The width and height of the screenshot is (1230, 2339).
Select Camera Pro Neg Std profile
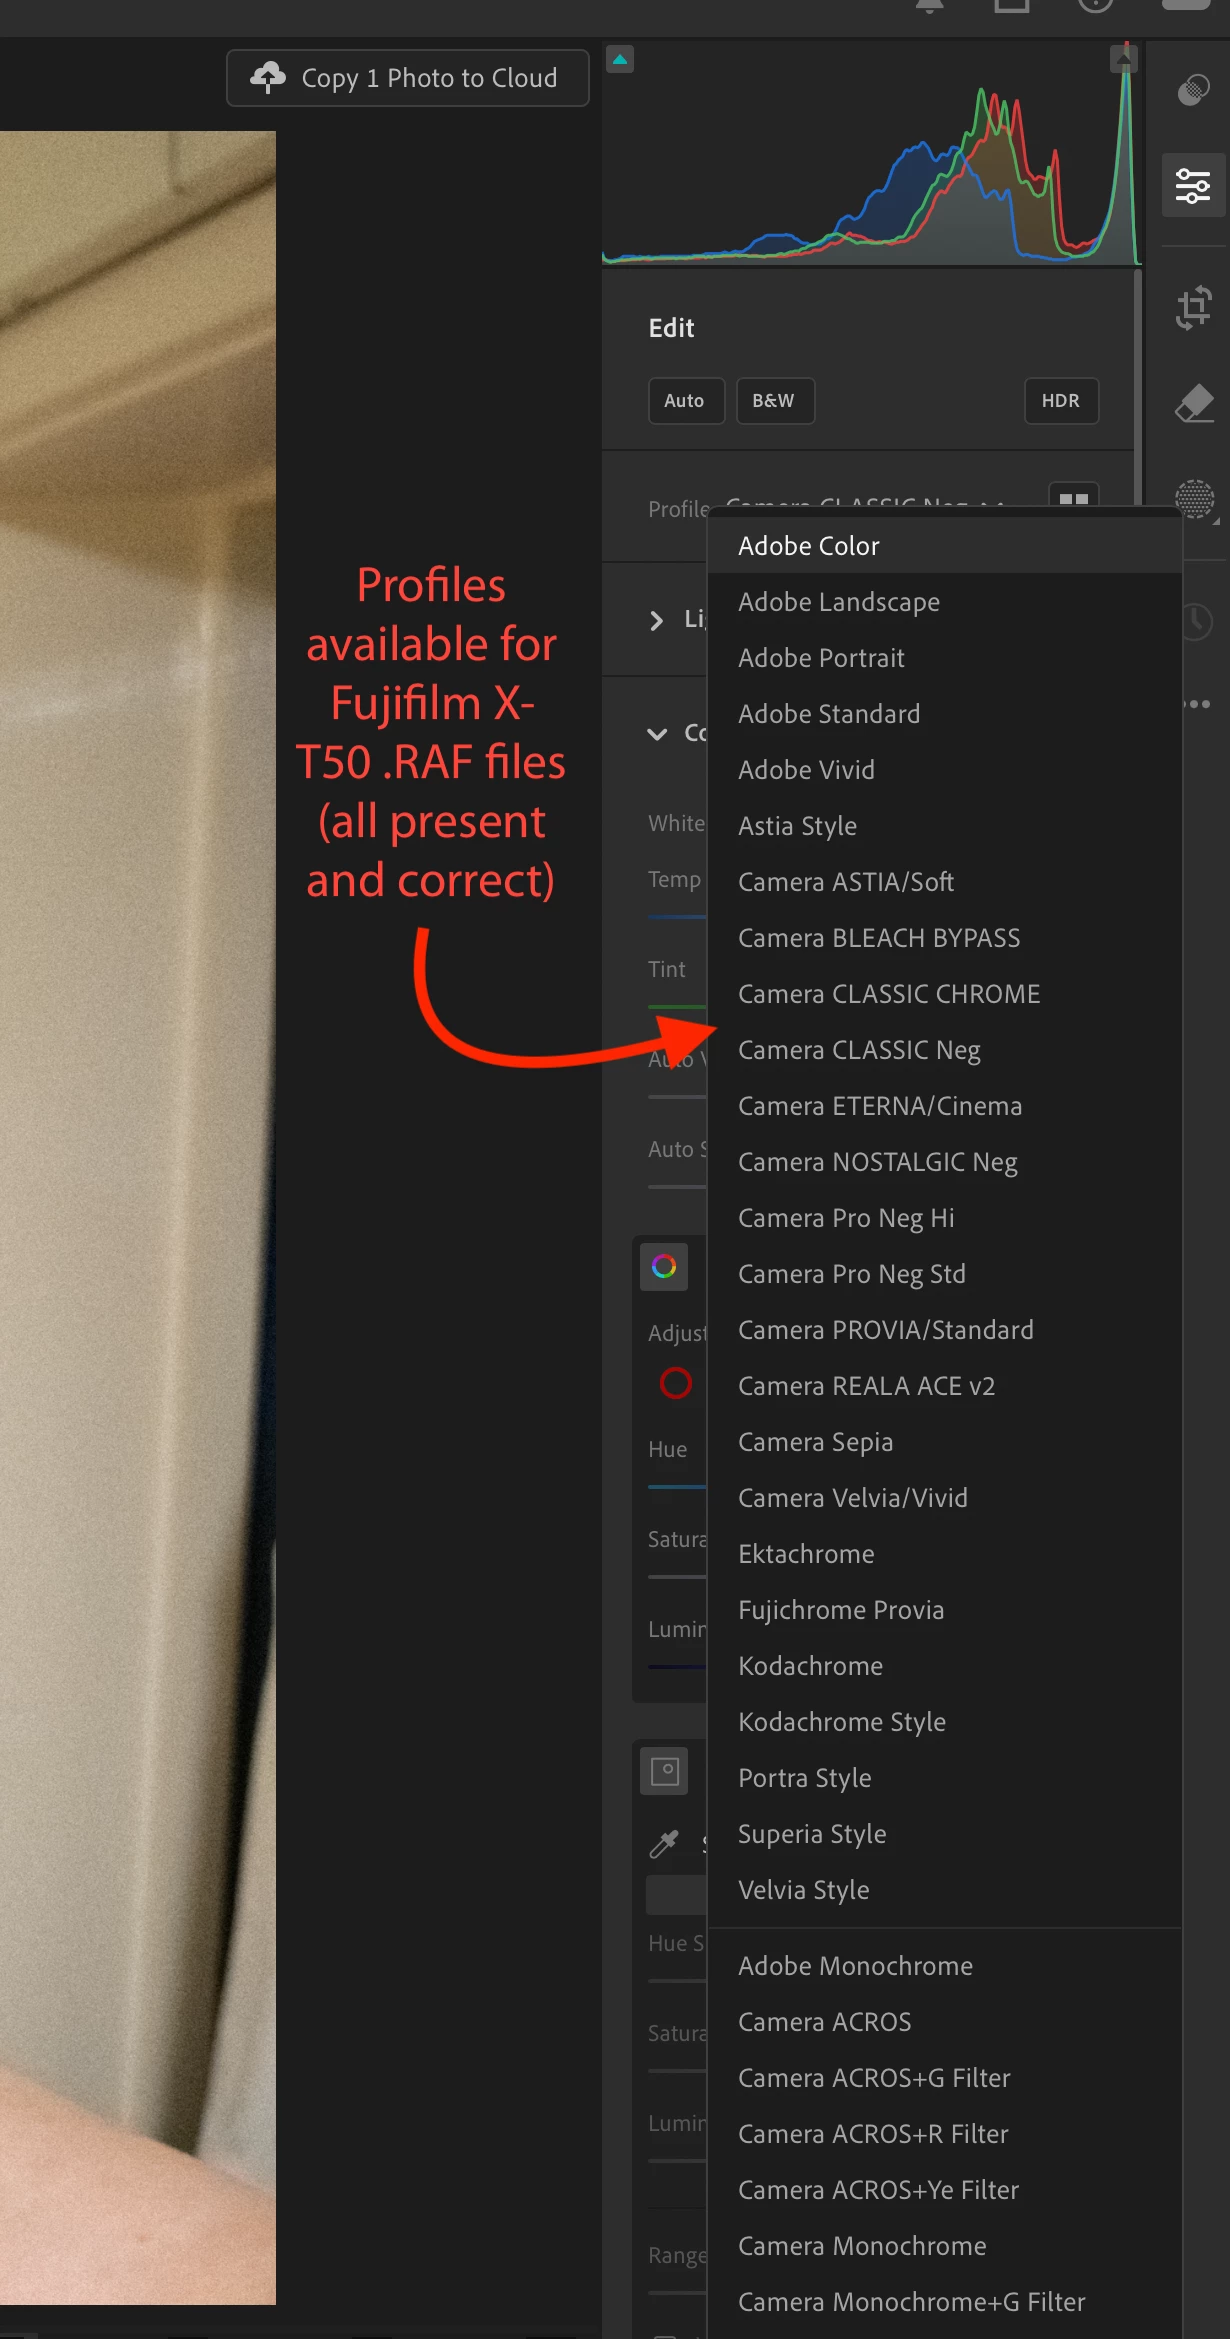click(945, 1274)
